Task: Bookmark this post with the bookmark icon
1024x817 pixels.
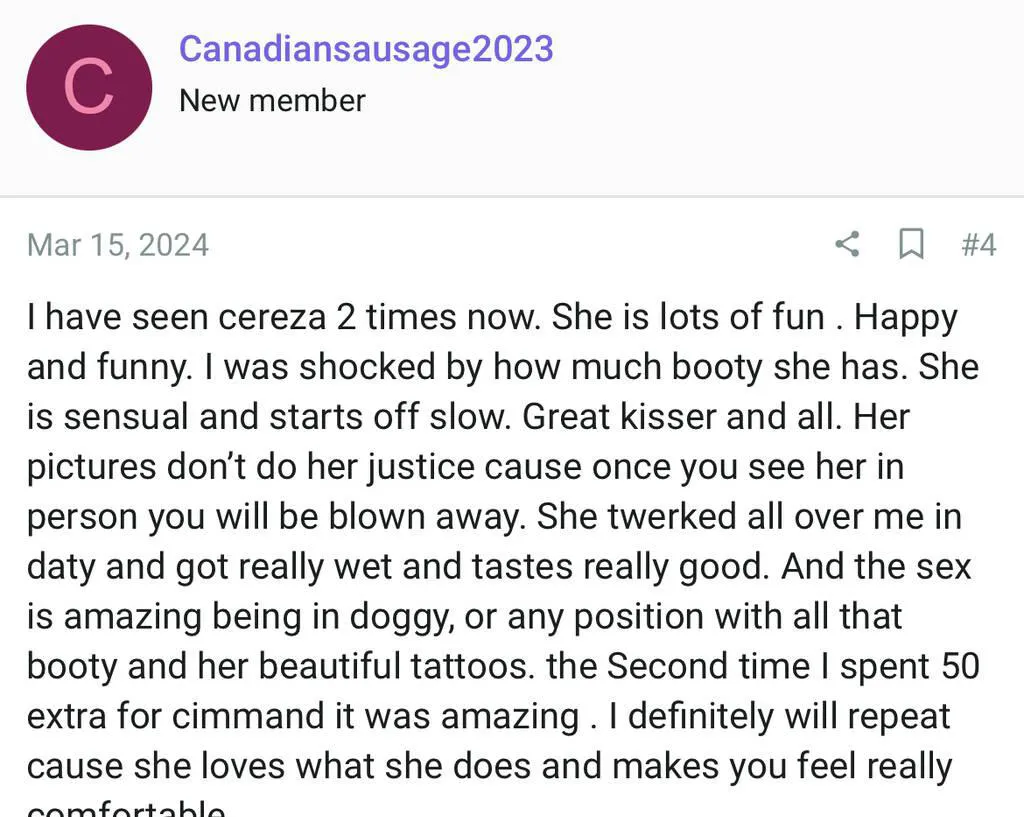Action: pyautogui.click(x=911, y=244)
